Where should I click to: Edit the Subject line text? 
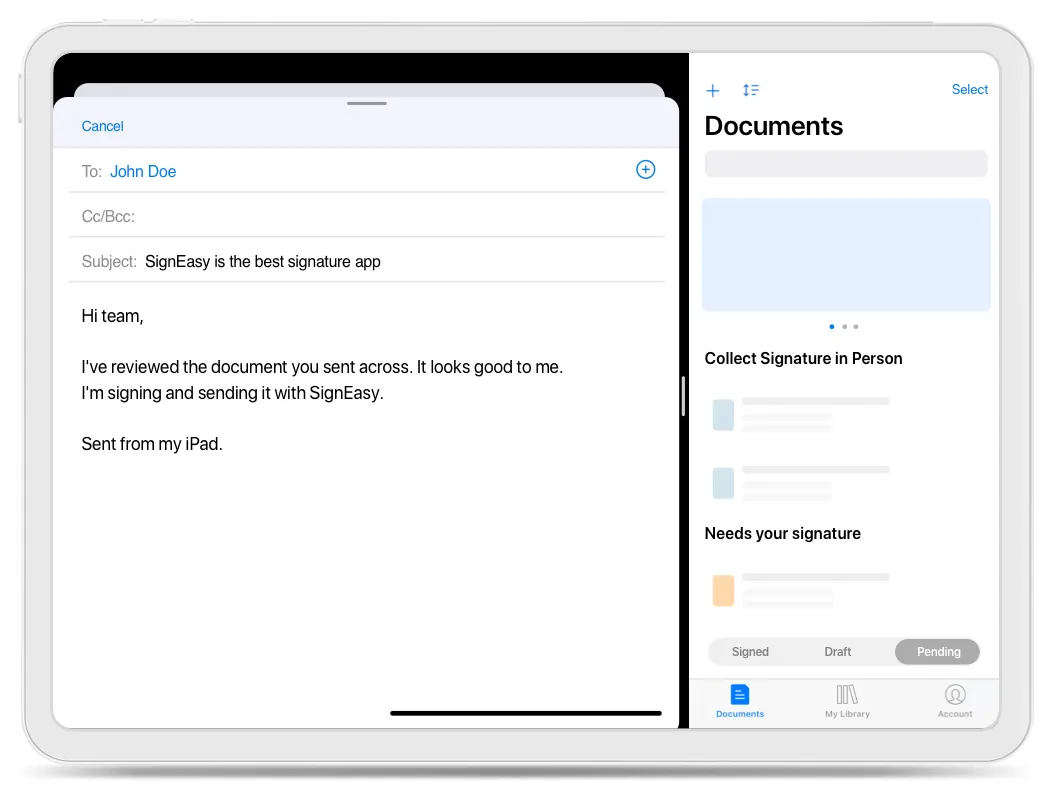coord(263,261)
